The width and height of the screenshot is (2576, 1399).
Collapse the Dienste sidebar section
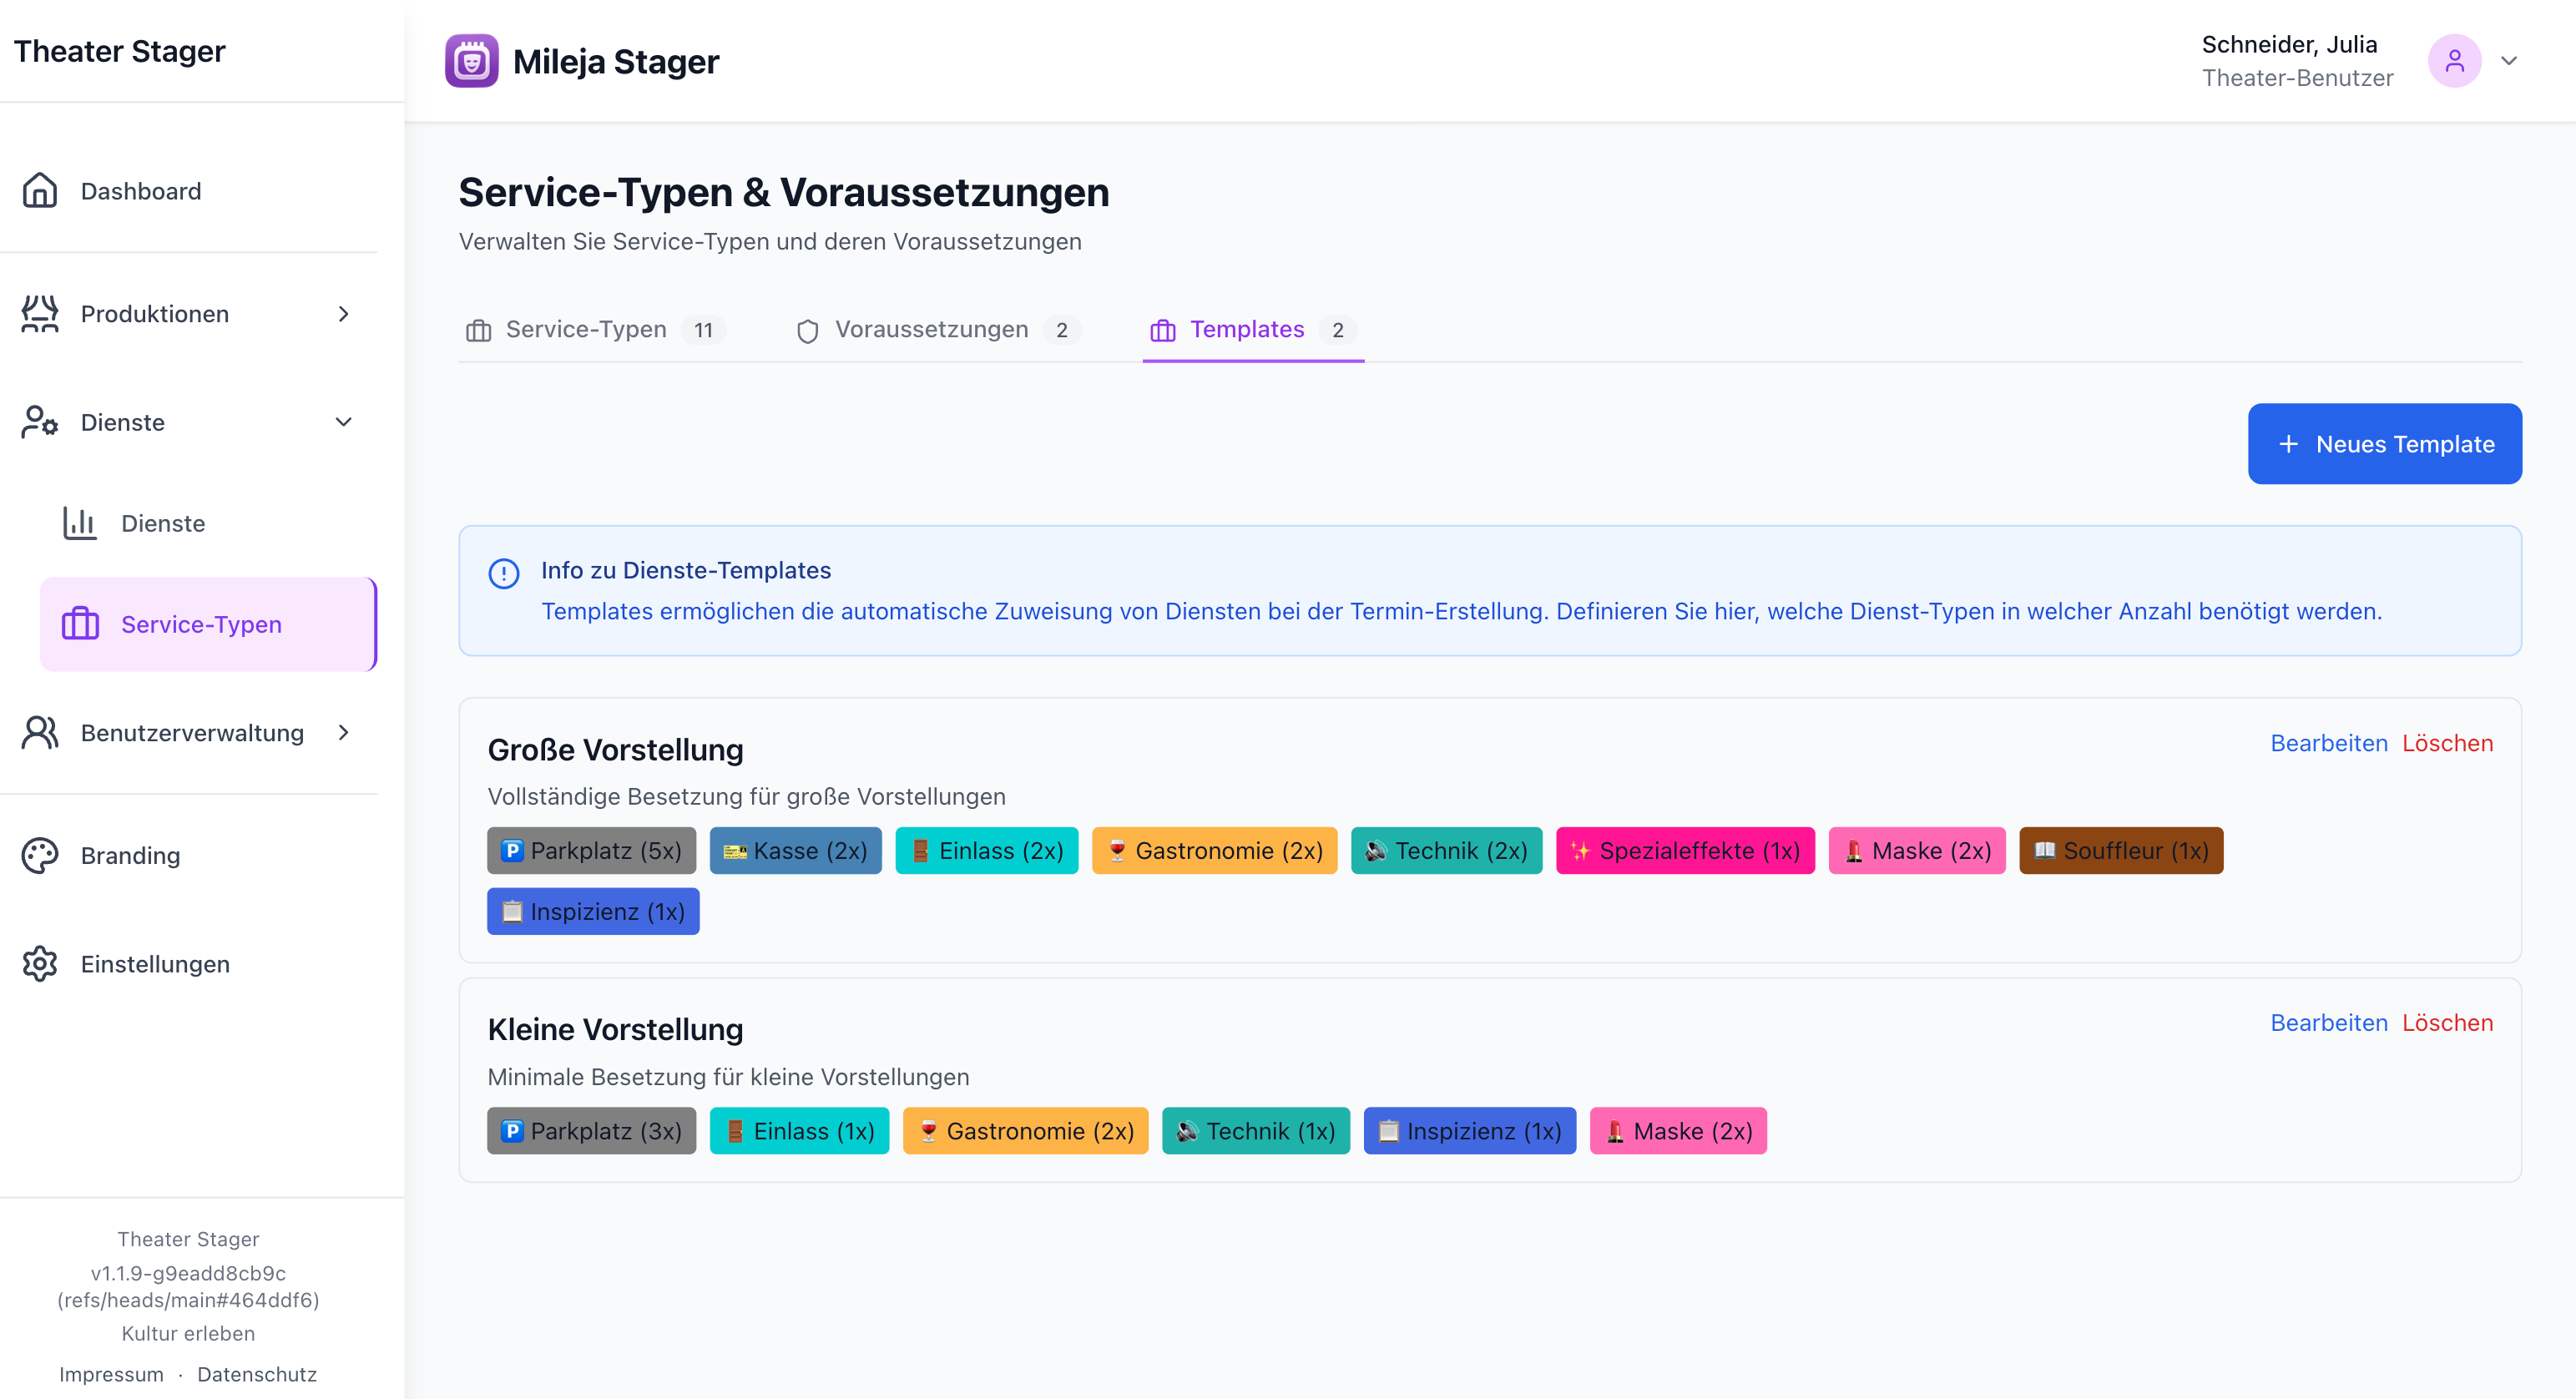coord(343,422)
